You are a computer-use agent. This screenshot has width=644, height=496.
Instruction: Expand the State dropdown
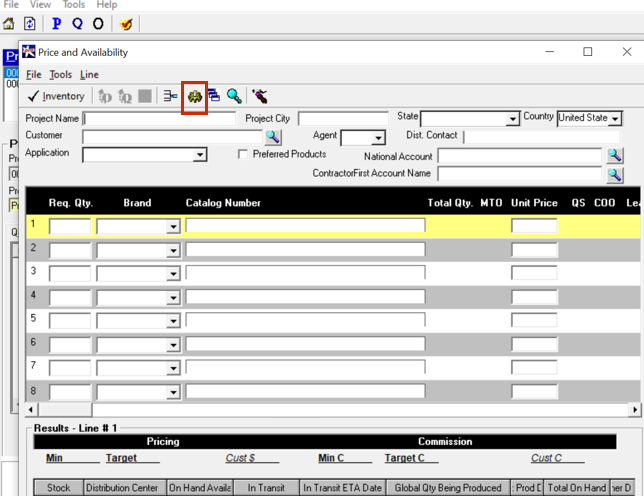coord(512,119)
